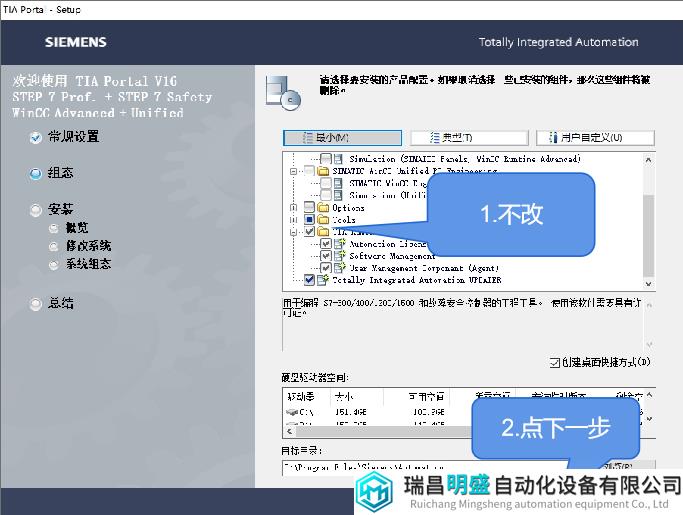Toggle the 创建桌面快捷方式(D) checkbox
683x515 pixels.
coord(554,363)
